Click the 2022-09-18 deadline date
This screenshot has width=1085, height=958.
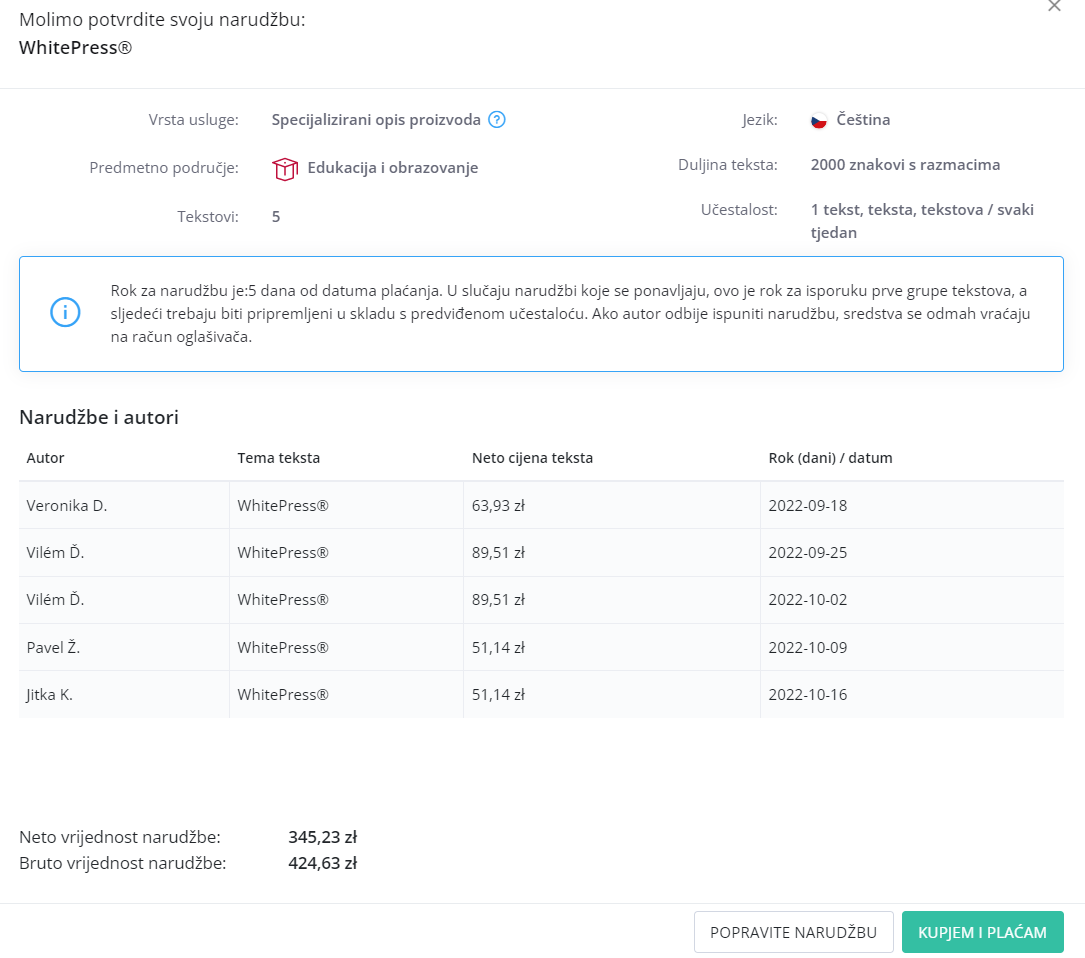[x=808, y=506]
